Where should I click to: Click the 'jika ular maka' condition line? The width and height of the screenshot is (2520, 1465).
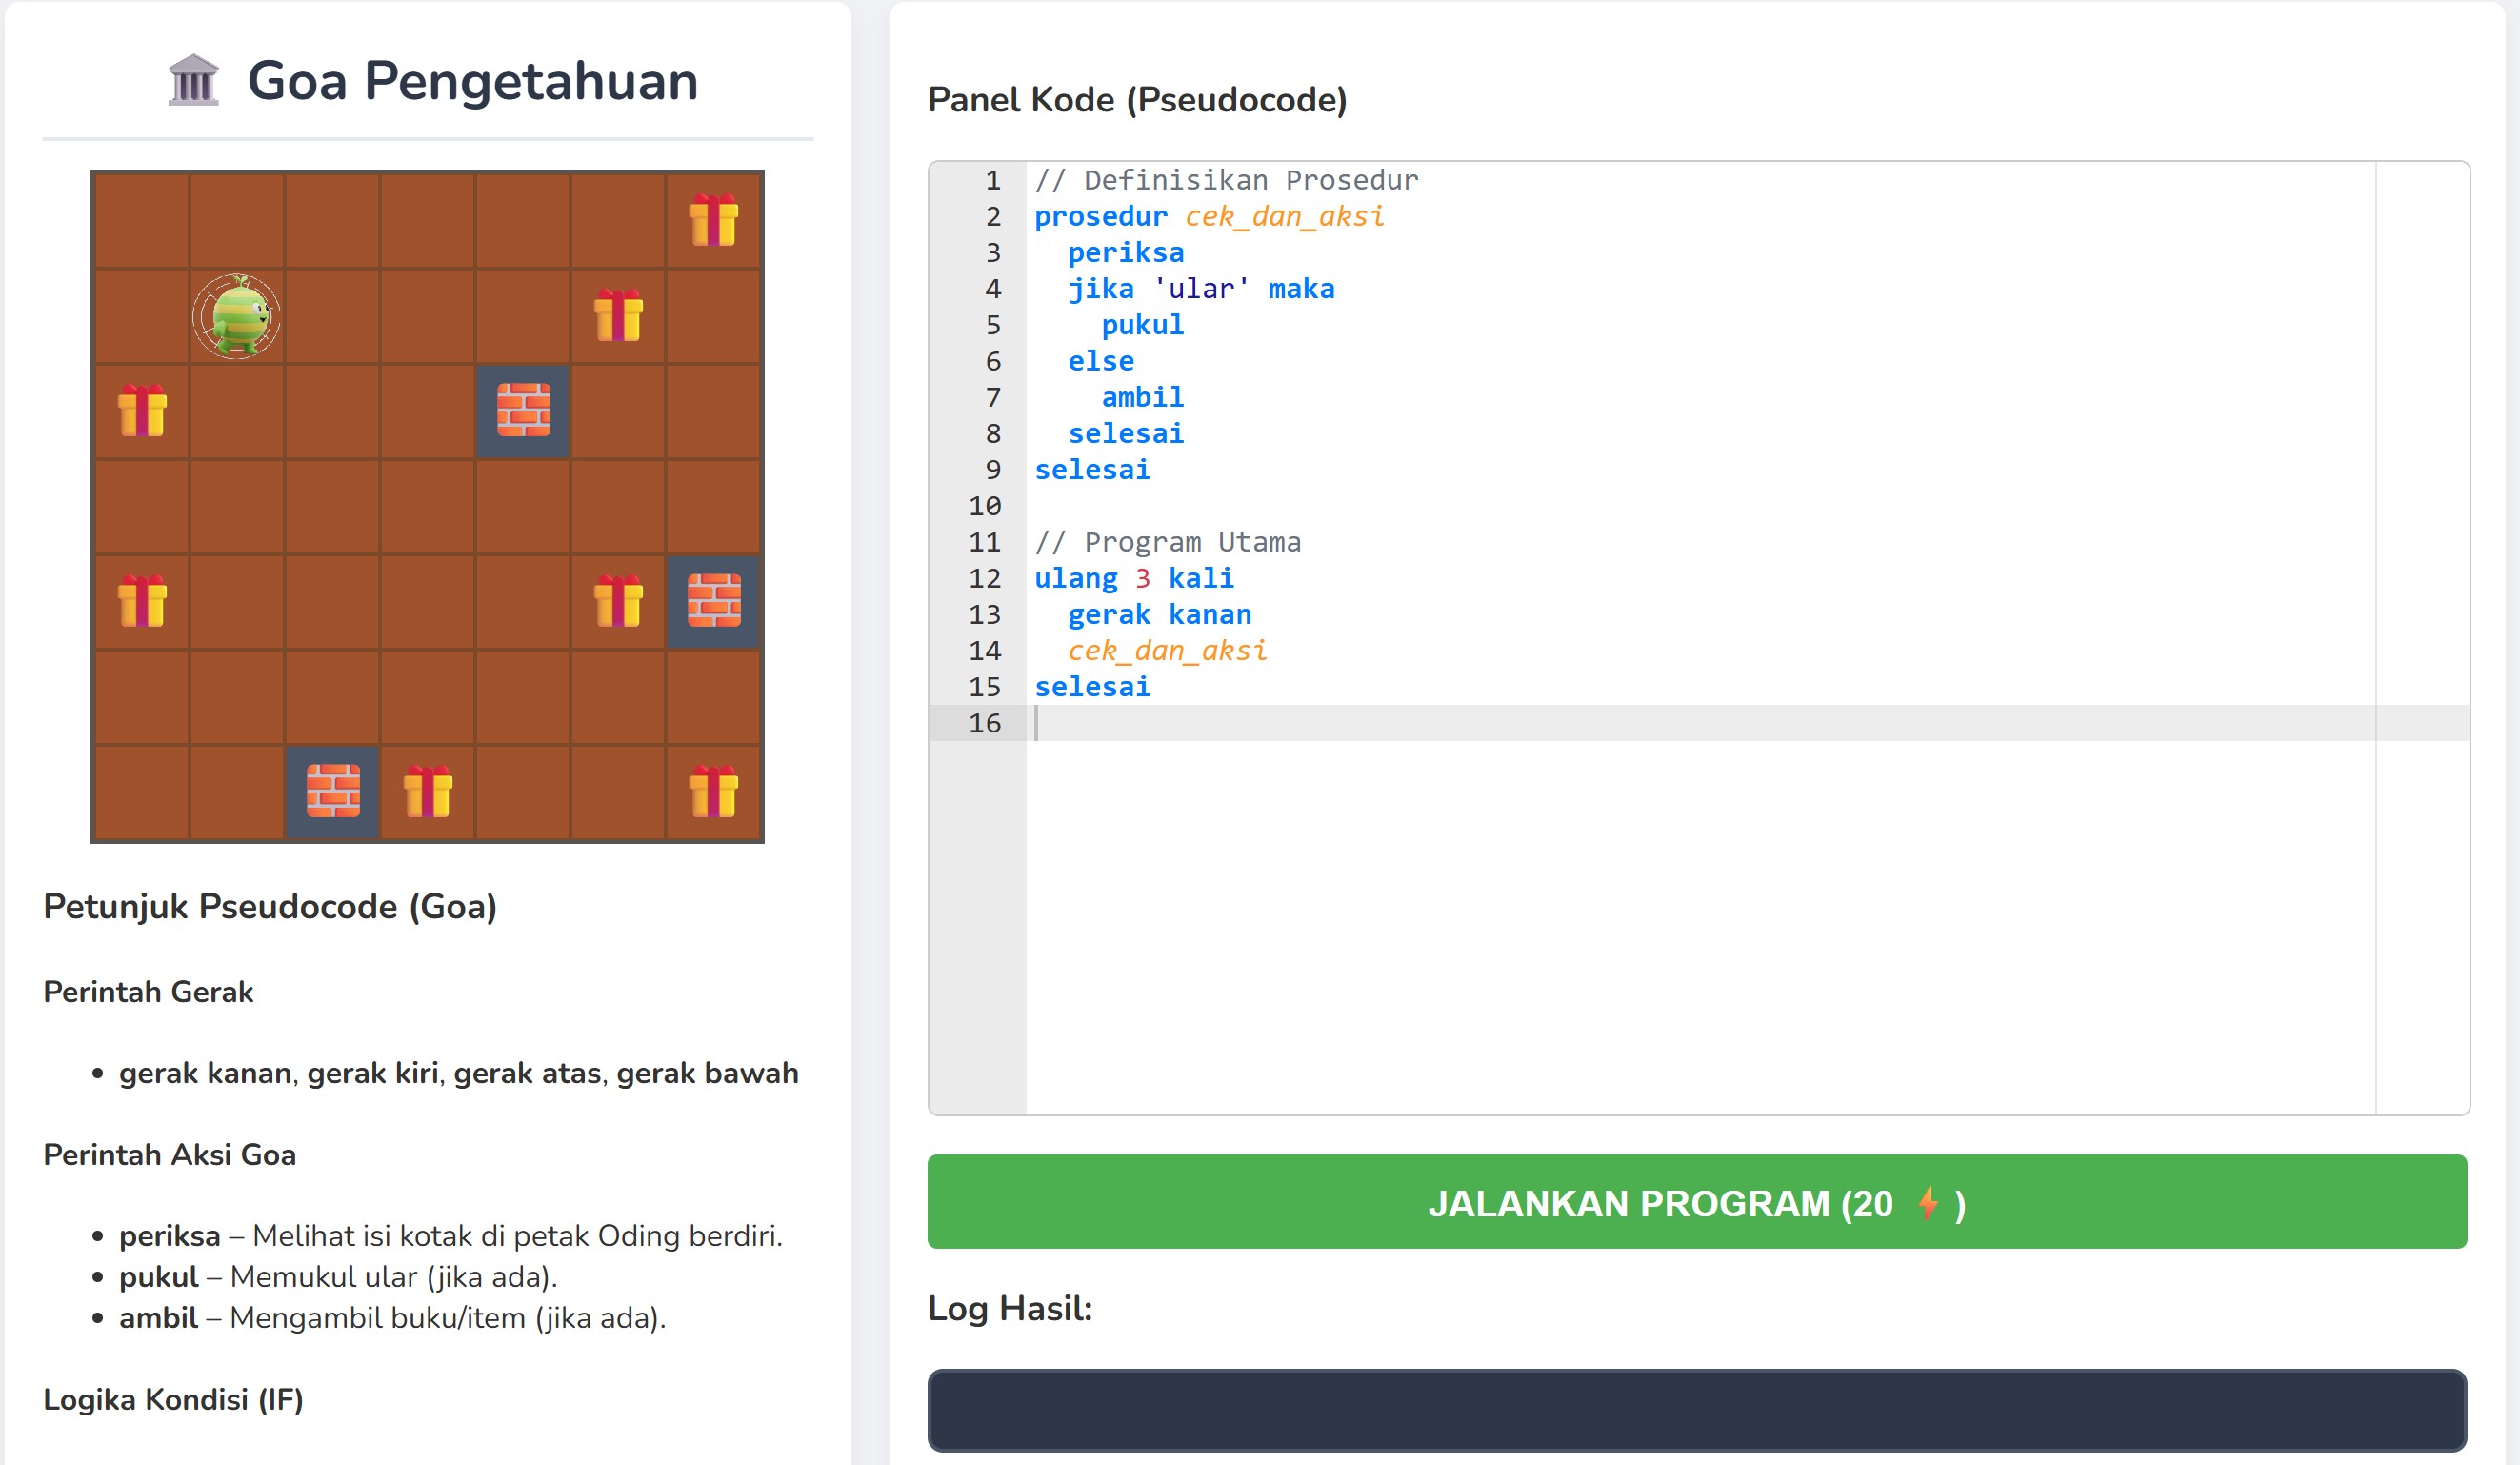click(x=1200, y=289)
